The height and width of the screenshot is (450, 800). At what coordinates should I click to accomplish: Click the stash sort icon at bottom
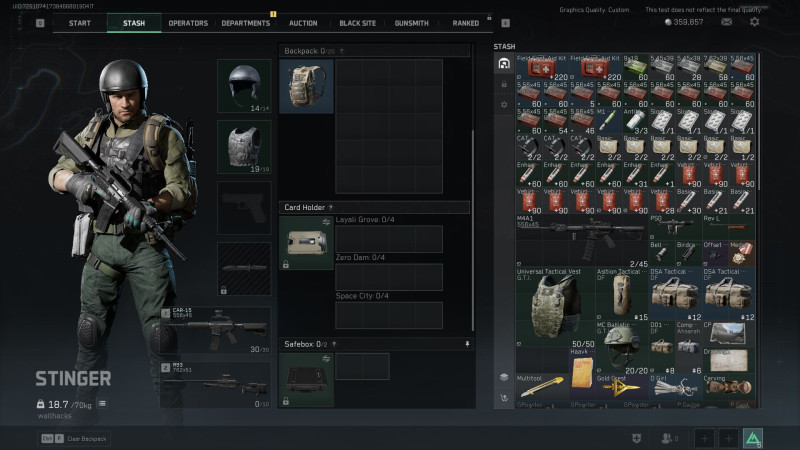pyautogui.click(x=504, y=398)
